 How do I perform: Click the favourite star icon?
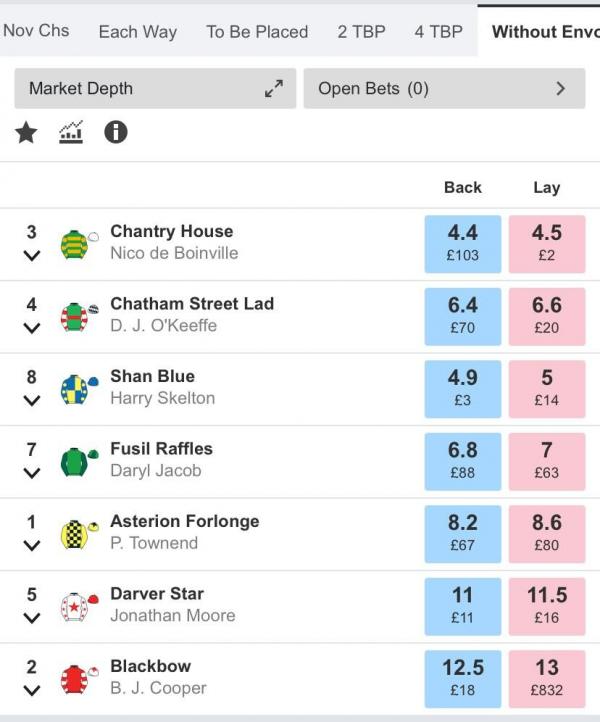(26, 133)
